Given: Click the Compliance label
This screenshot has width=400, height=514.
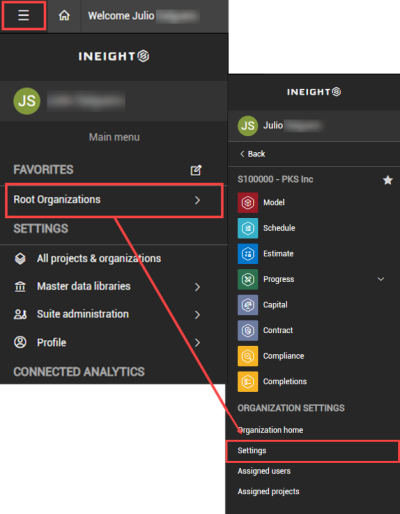Looking at the screenshot, I should [283, 356].
